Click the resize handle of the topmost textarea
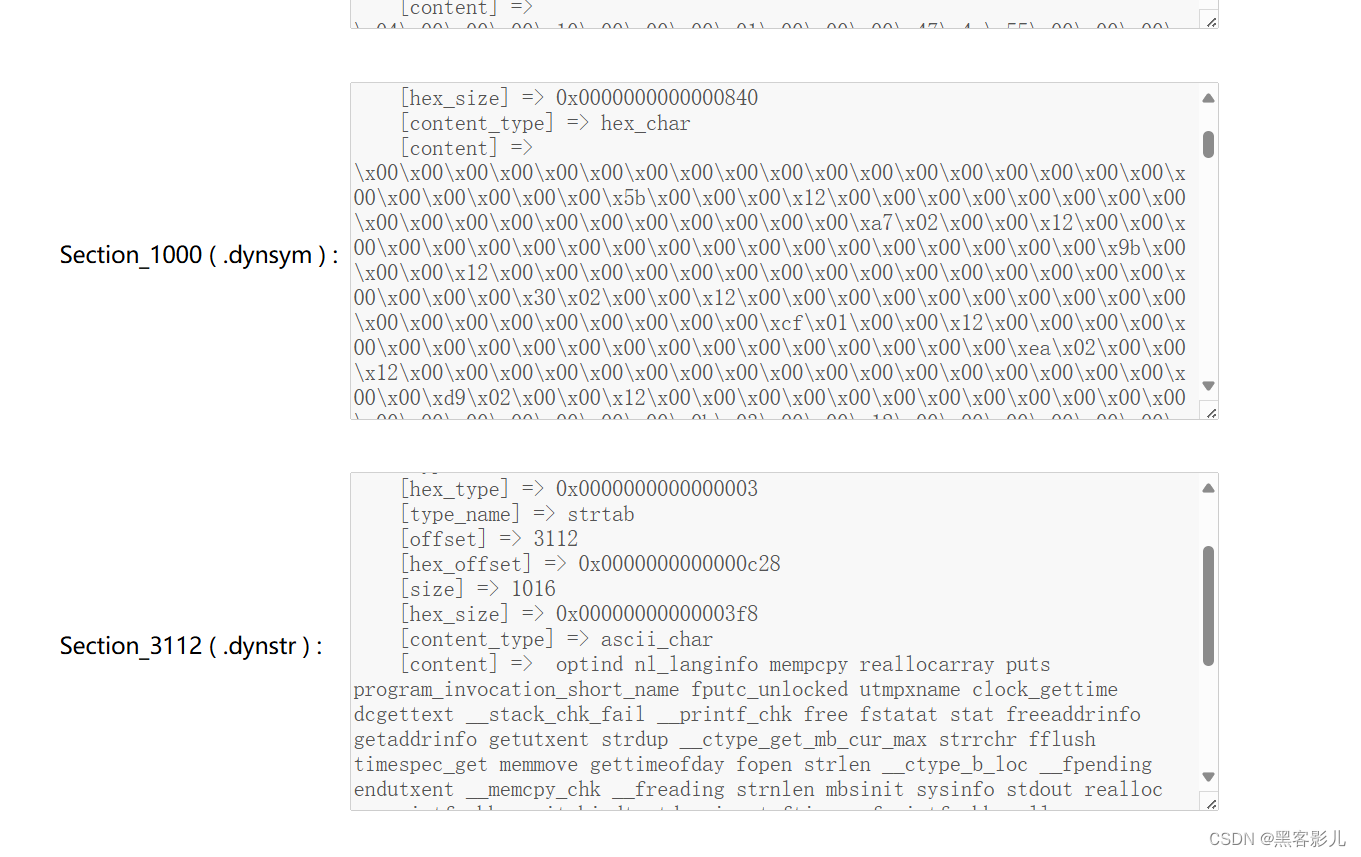Screen dimensions: 1361x857 (x=1210, y=21)
